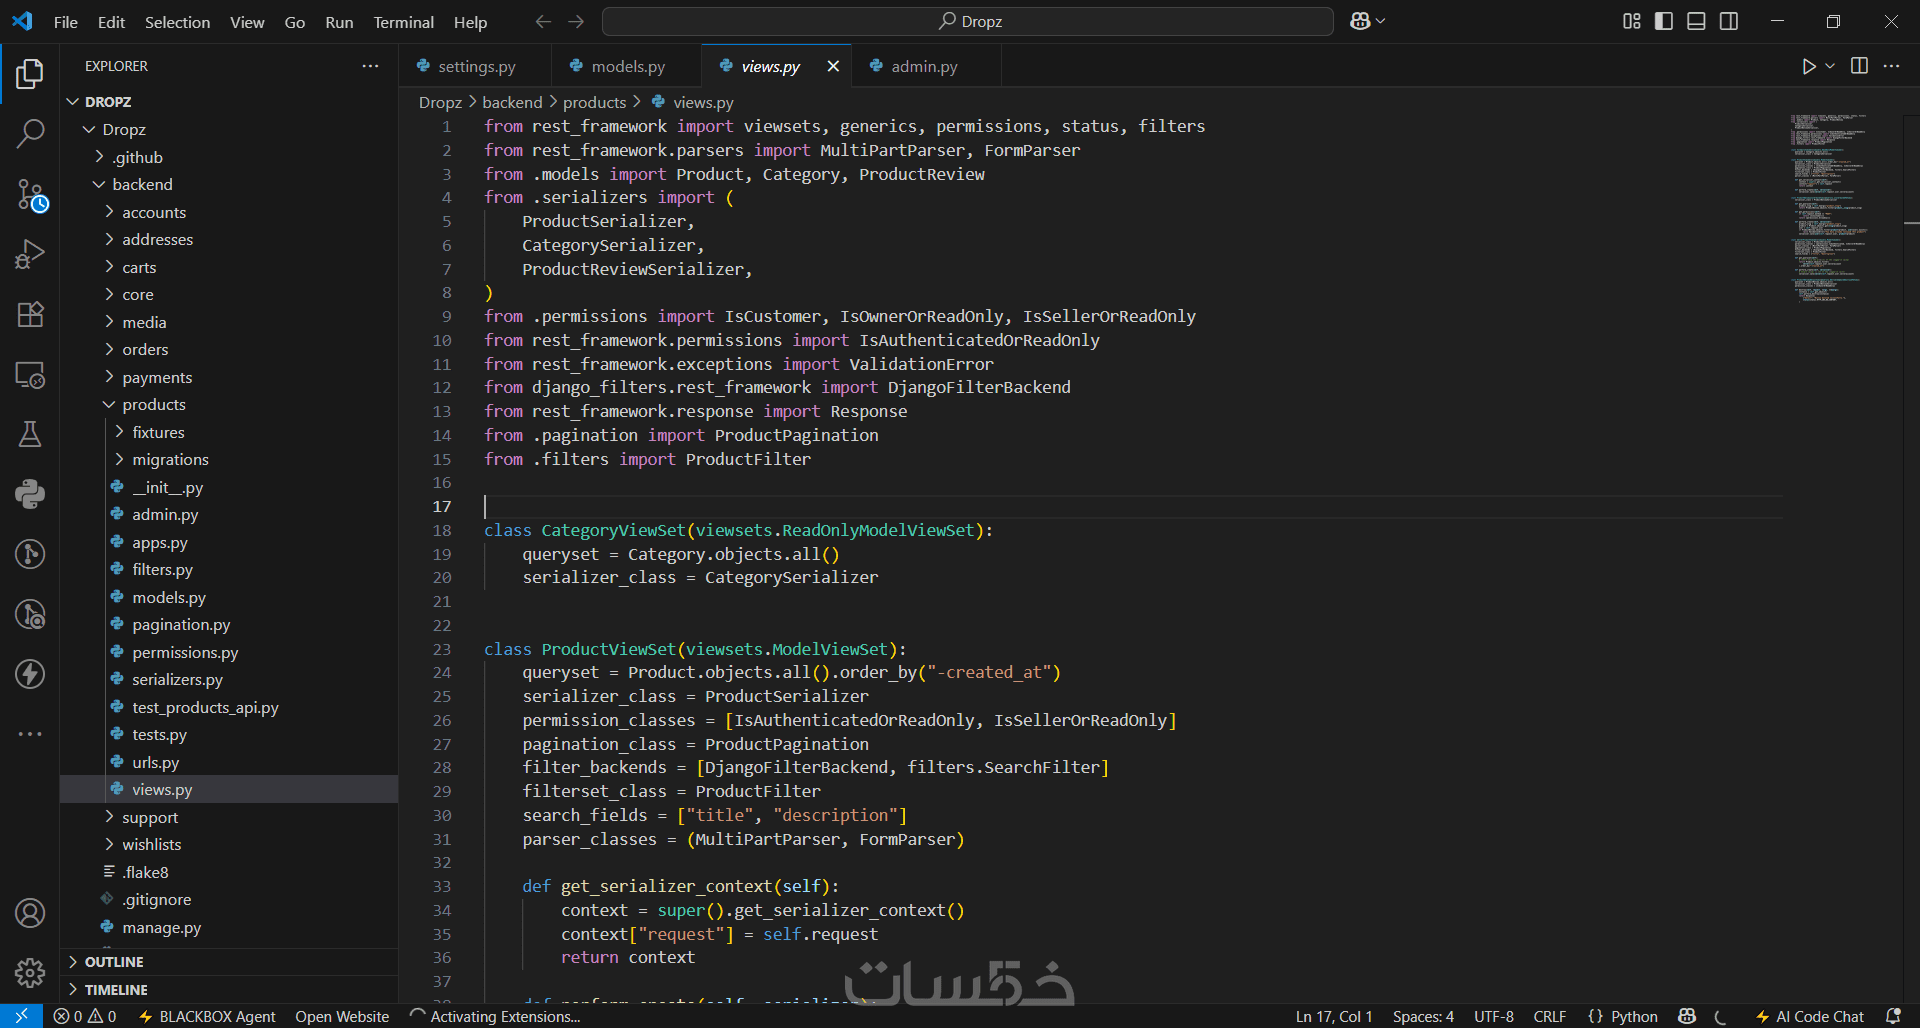Open Explorer Views and More Actions

(x=370, y=66)
